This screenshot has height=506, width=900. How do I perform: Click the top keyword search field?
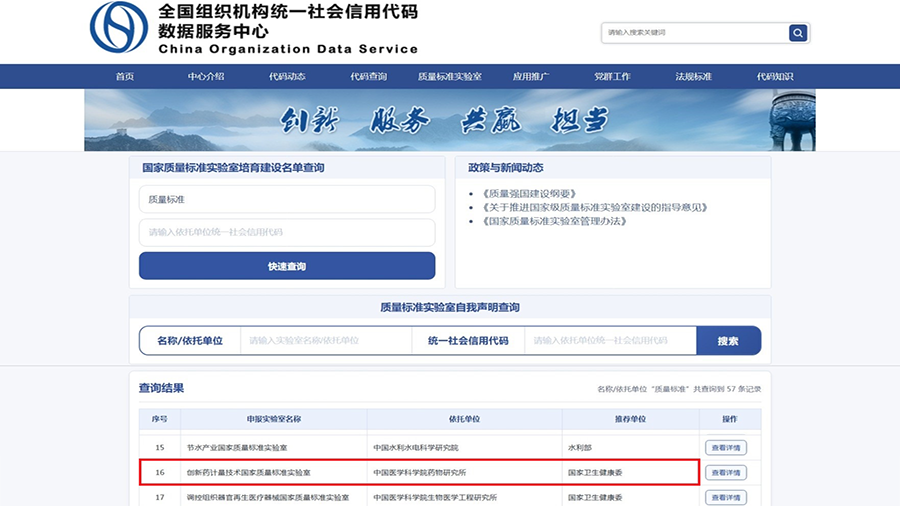click(x=694, y=33)
